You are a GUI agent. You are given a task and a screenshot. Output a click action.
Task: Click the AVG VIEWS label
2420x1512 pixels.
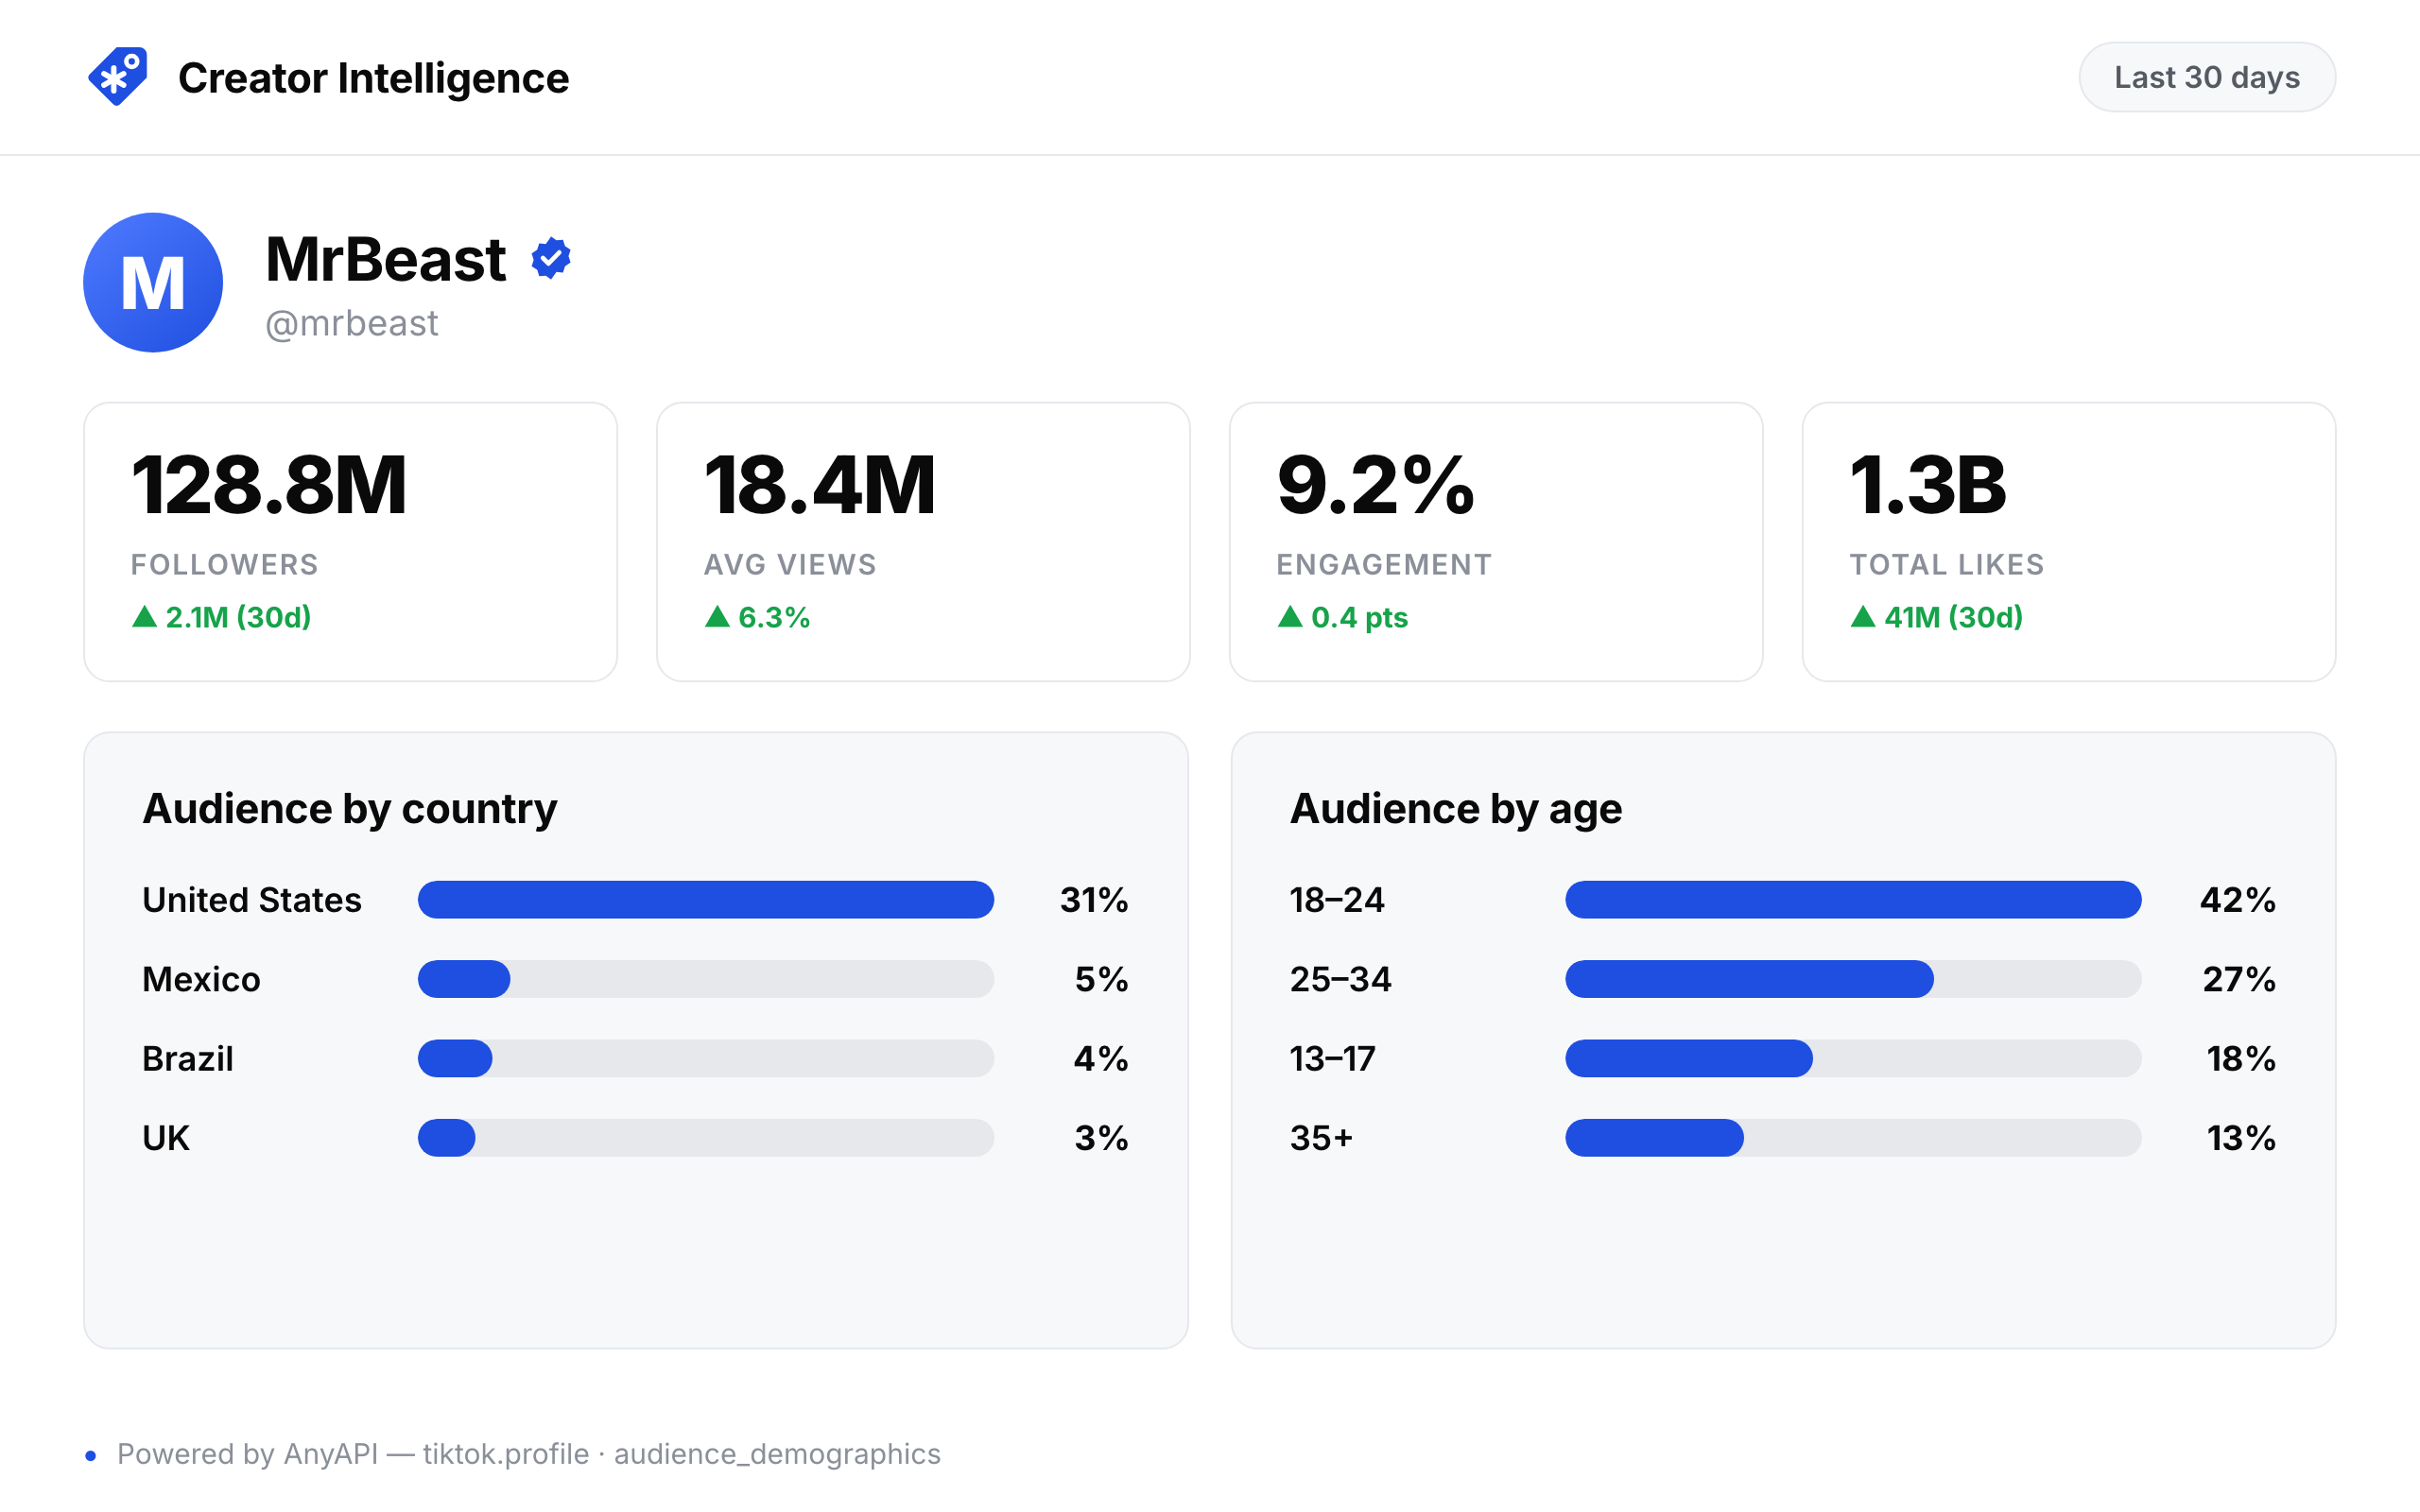click(x=790, y=565)
